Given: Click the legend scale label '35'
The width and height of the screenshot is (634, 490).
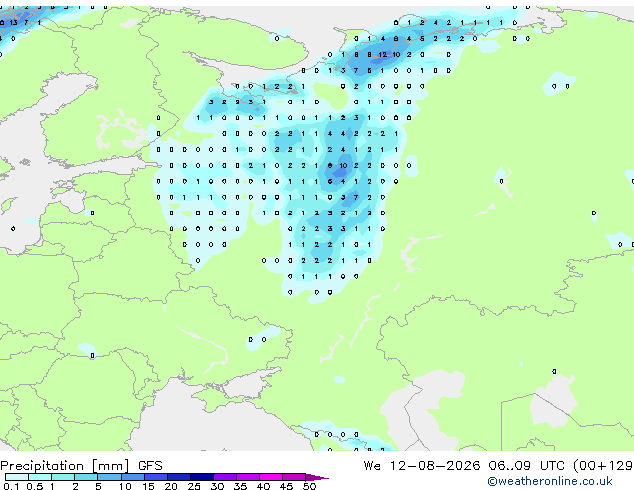Looking at the screenshot, I should pos(240,486).
